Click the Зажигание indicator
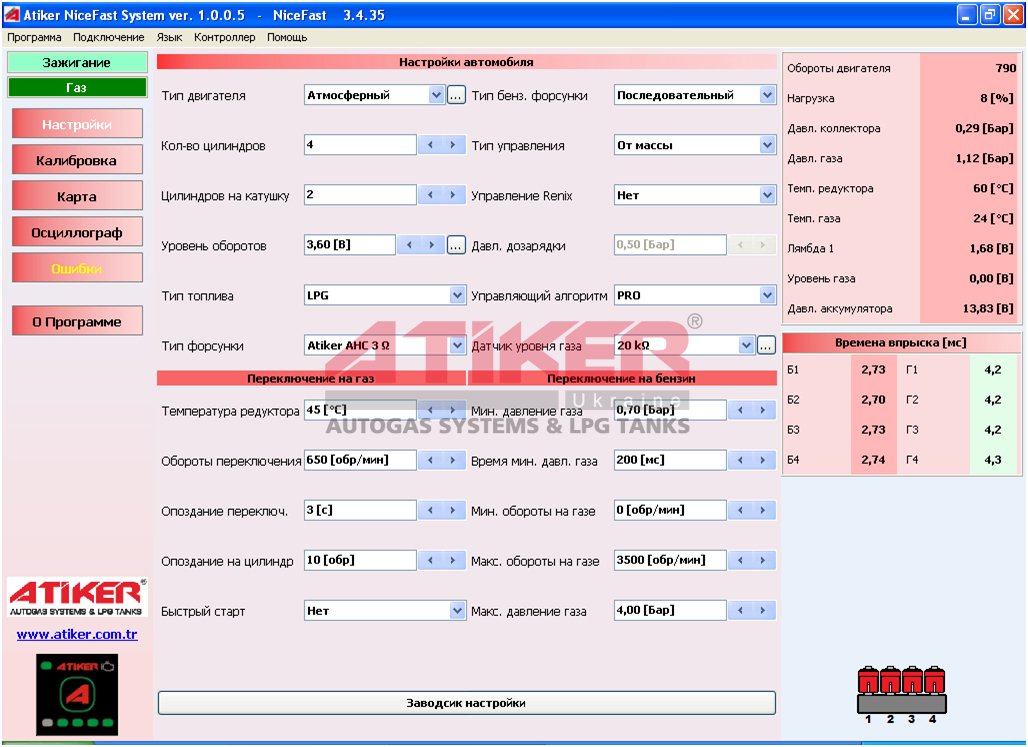 coord(77,62)
